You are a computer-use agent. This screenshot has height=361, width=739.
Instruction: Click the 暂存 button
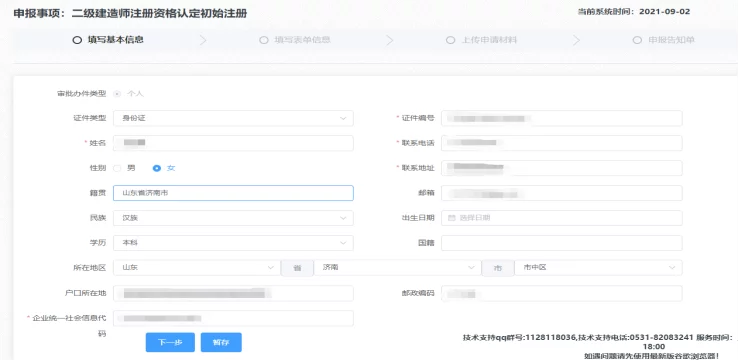coord(221,343)
